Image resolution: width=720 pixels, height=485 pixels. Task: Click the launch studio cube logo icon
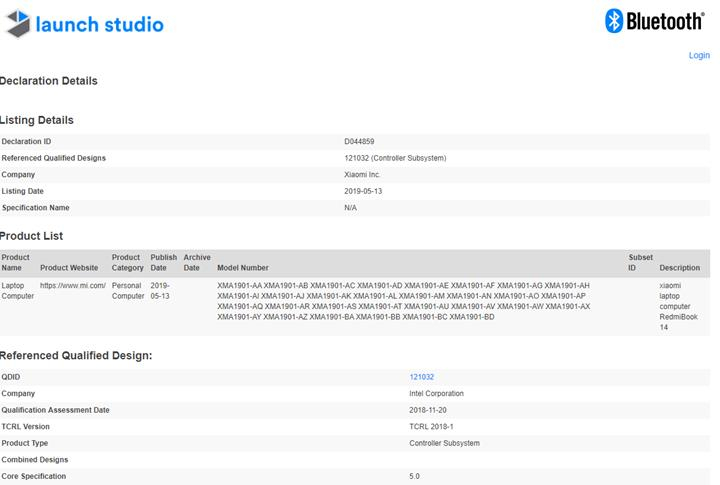(x=17, y=24)
